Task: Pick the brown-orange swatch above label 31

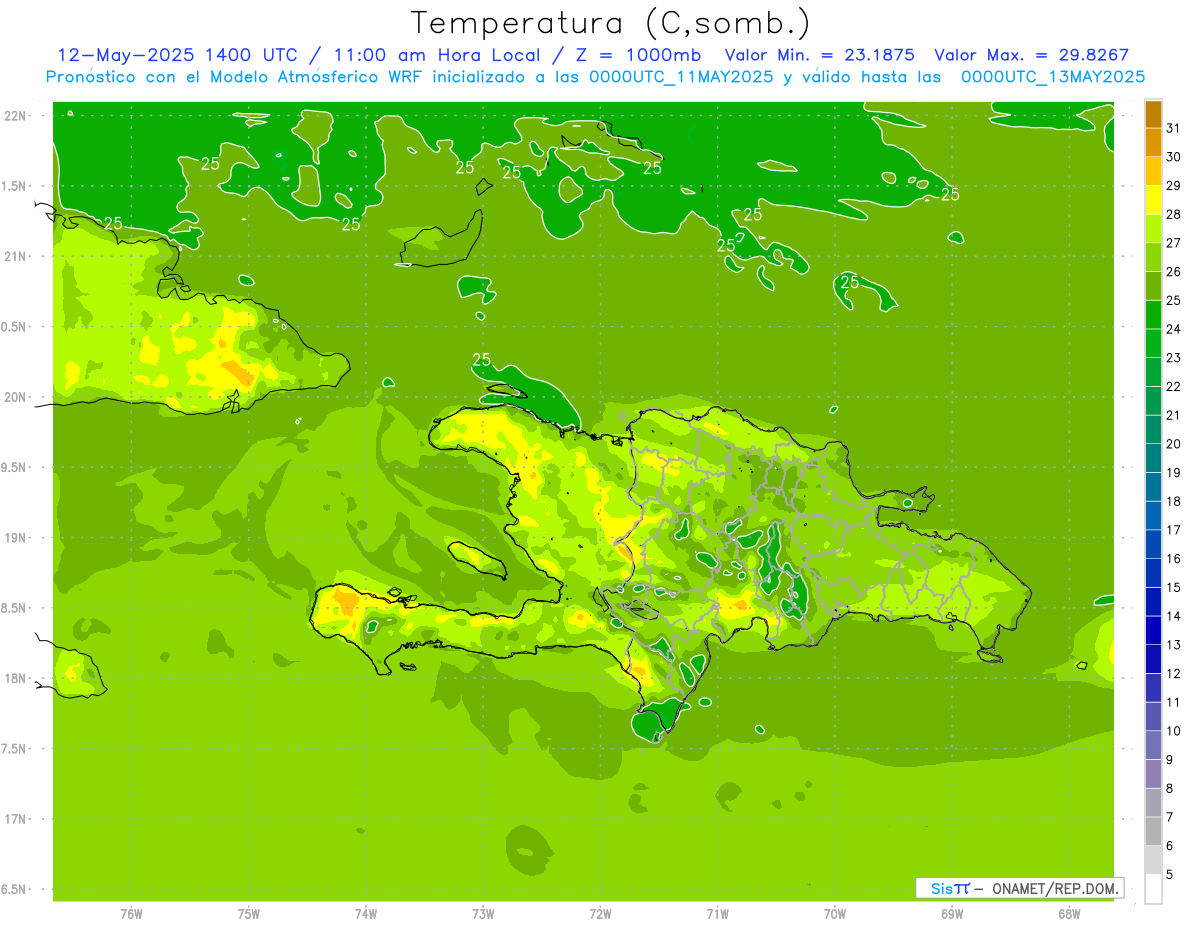Action: 1153,114
